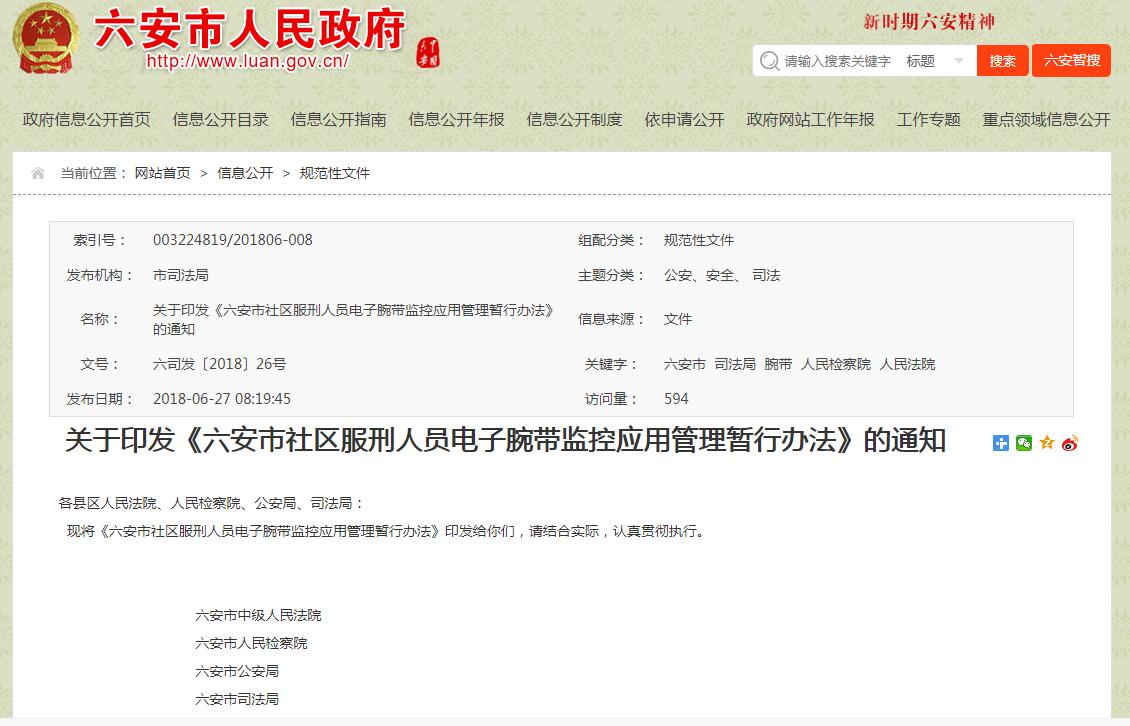Click keyword 腕带

[778, 364]
